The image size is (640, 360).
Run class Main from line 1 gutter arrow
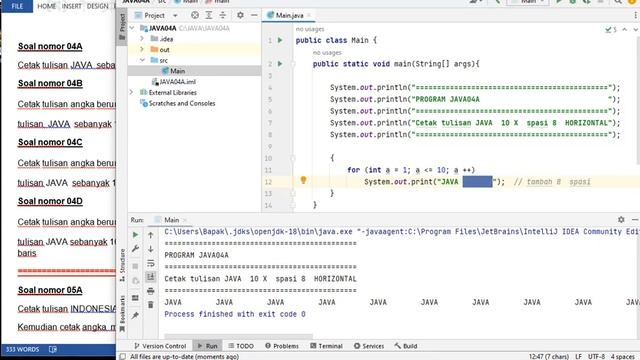point(280,40)
